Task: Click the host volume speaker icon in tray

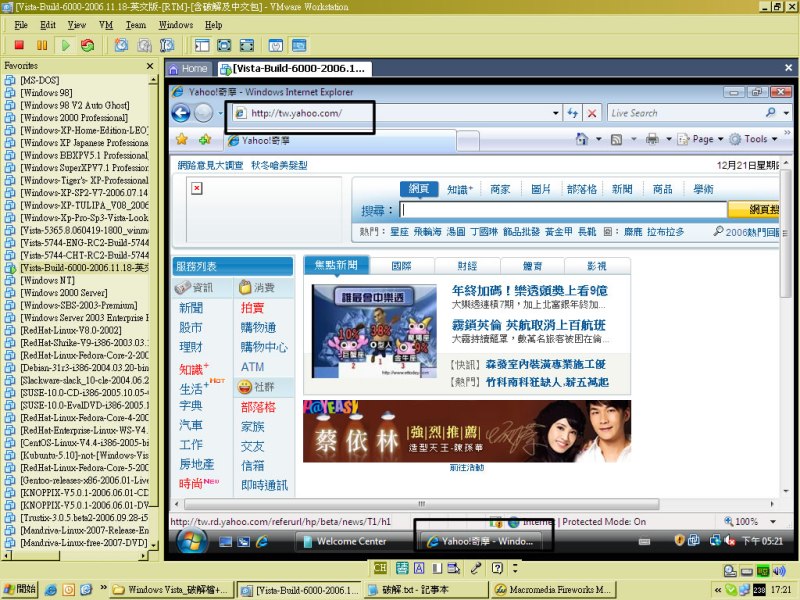Action: point(779,571)
